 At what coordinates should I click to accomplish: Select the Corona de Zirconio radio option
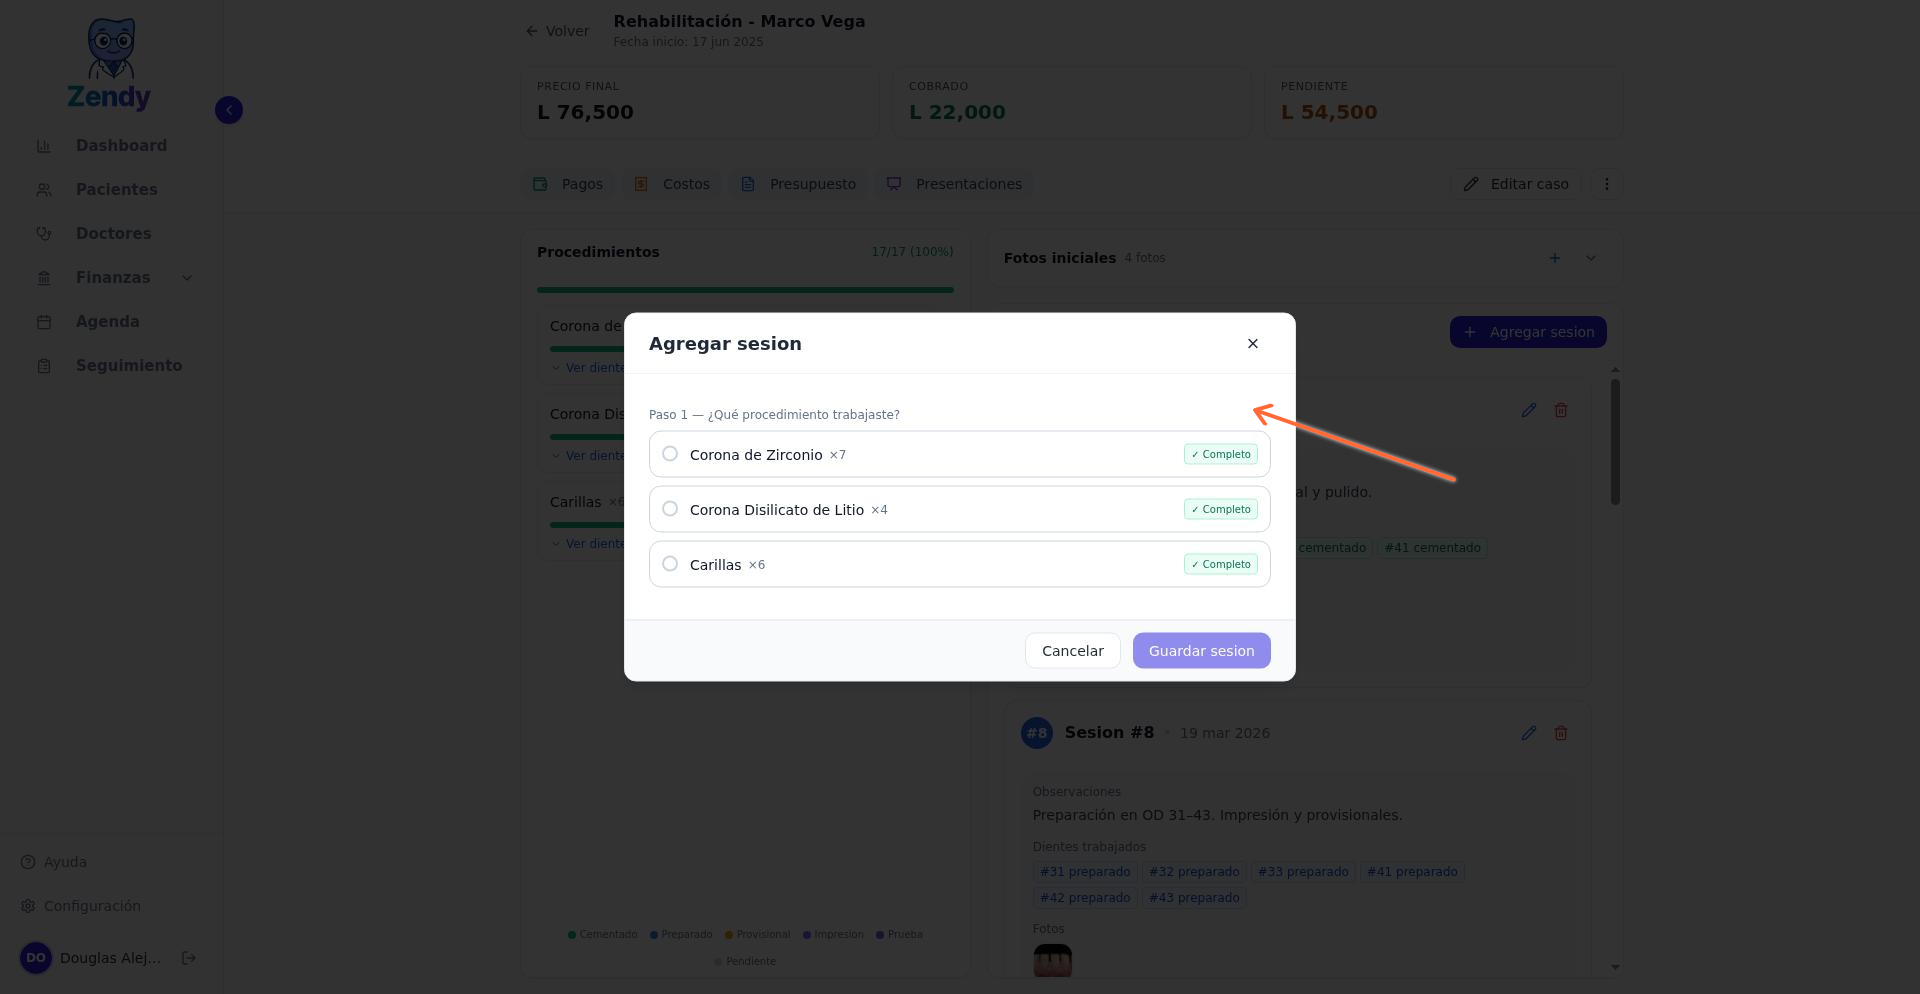tap(670, 454)
